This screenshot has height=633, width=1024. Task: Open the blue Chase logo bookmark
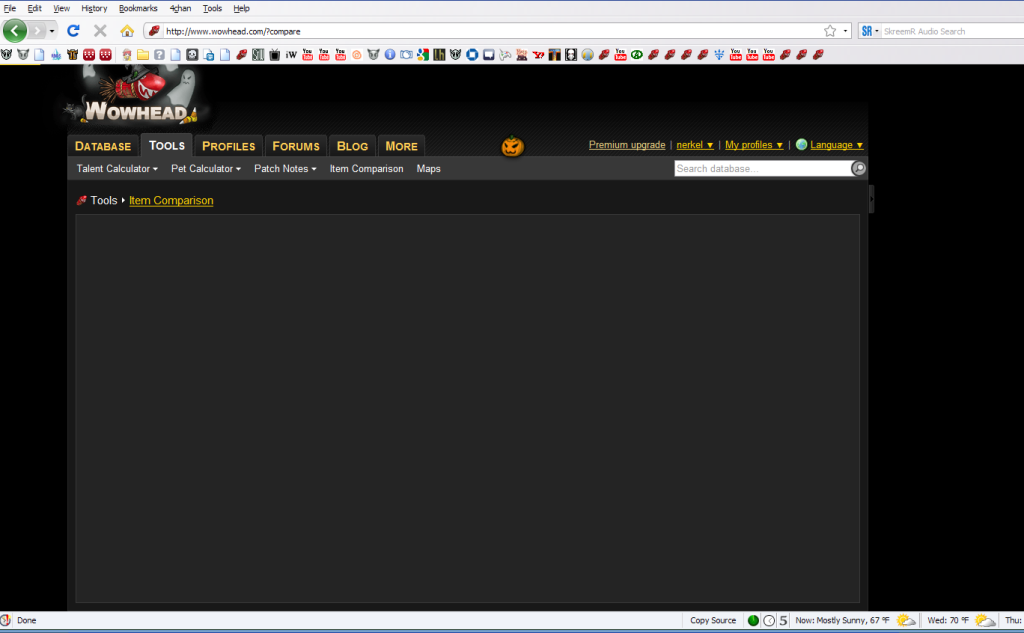[x=472, y=55]
